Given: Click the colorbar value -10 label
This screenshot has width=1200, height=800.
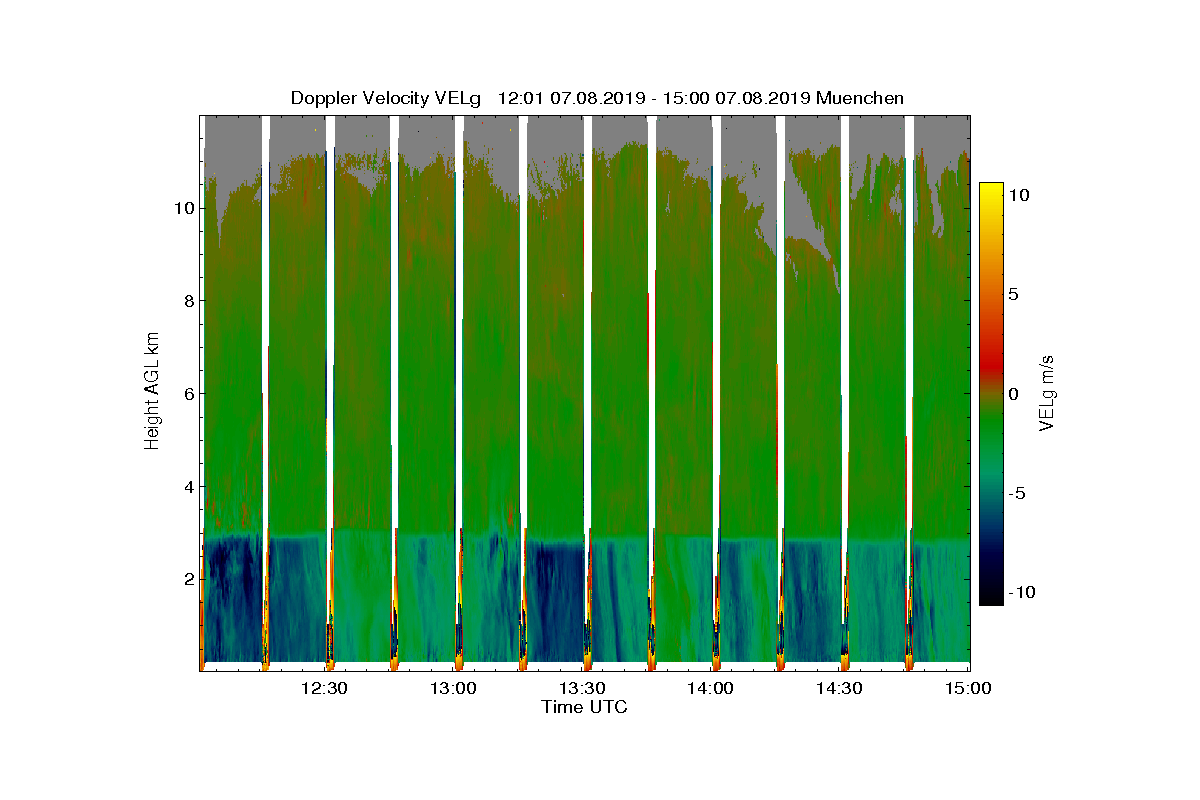Looking at the screenshot, I should 1022,592.
